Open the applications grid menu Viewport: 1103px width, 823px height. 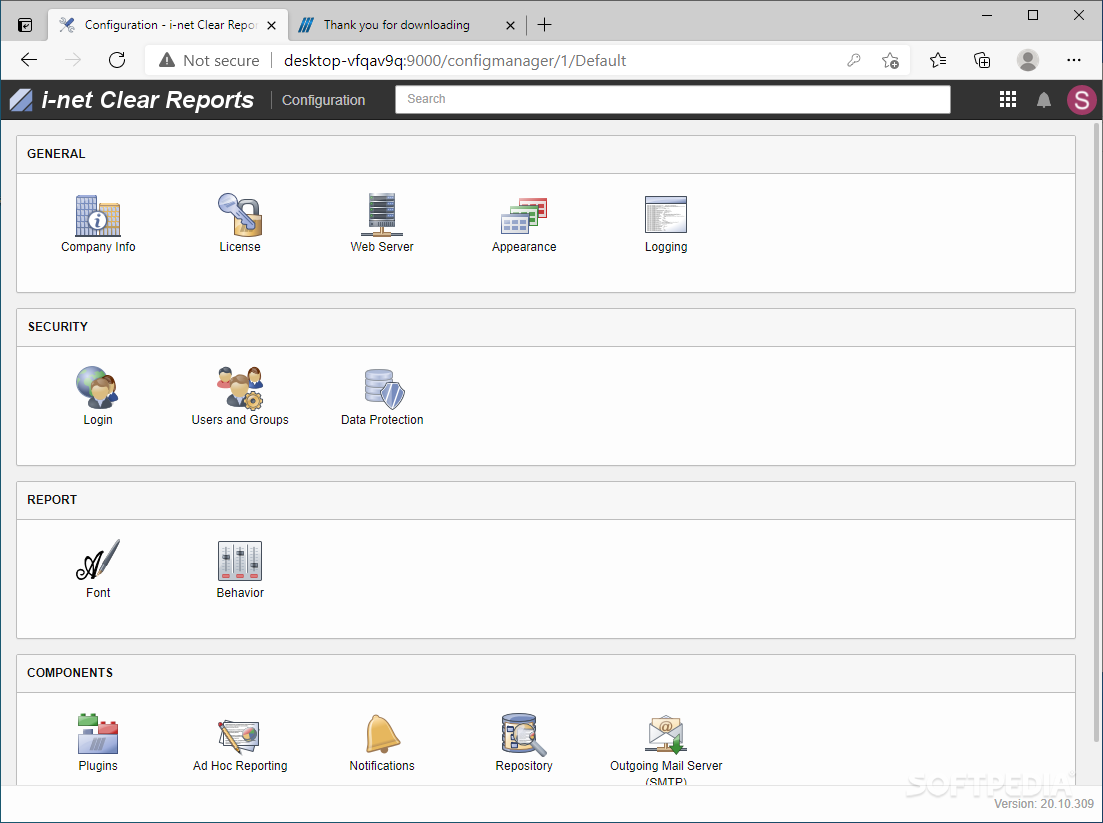(1007, 100)
